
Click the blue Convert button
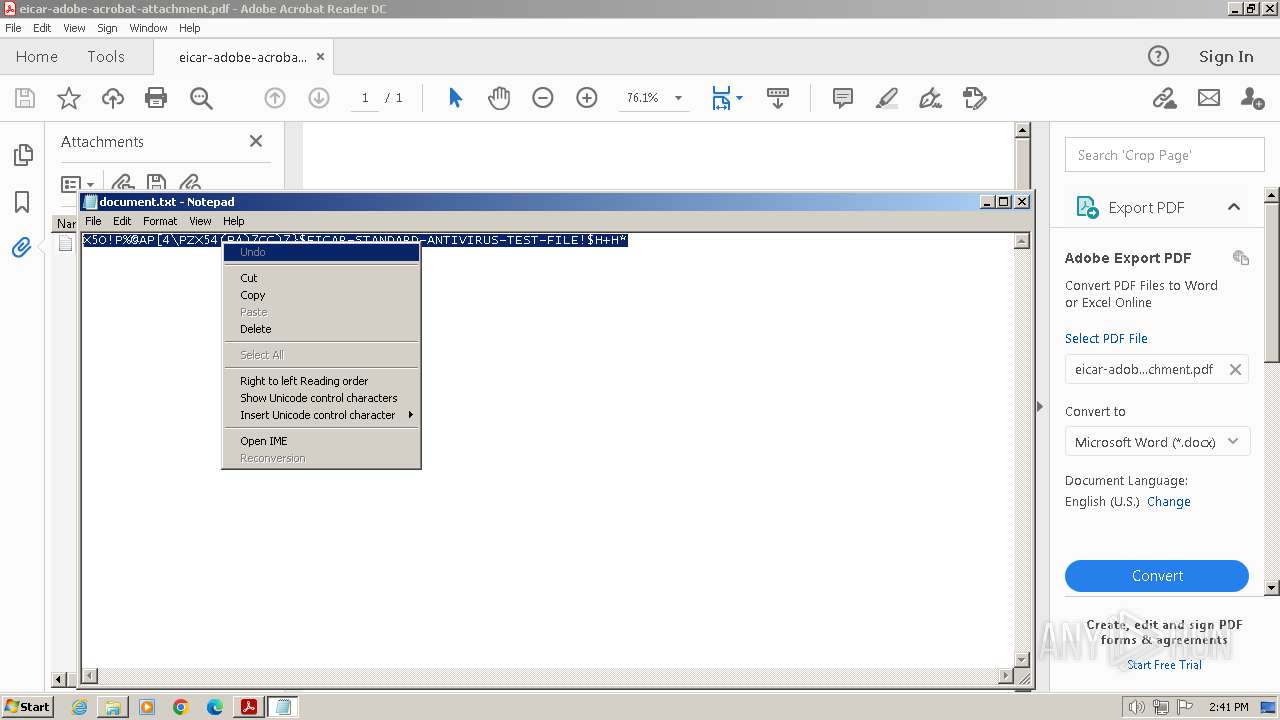[1157, 576]
